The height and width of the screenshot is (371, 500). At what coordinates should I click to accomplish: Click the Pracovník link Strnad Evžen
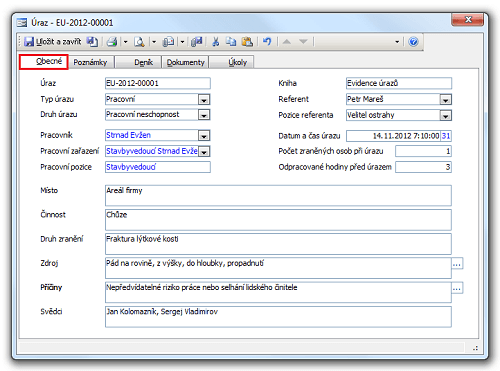point(128,135)
